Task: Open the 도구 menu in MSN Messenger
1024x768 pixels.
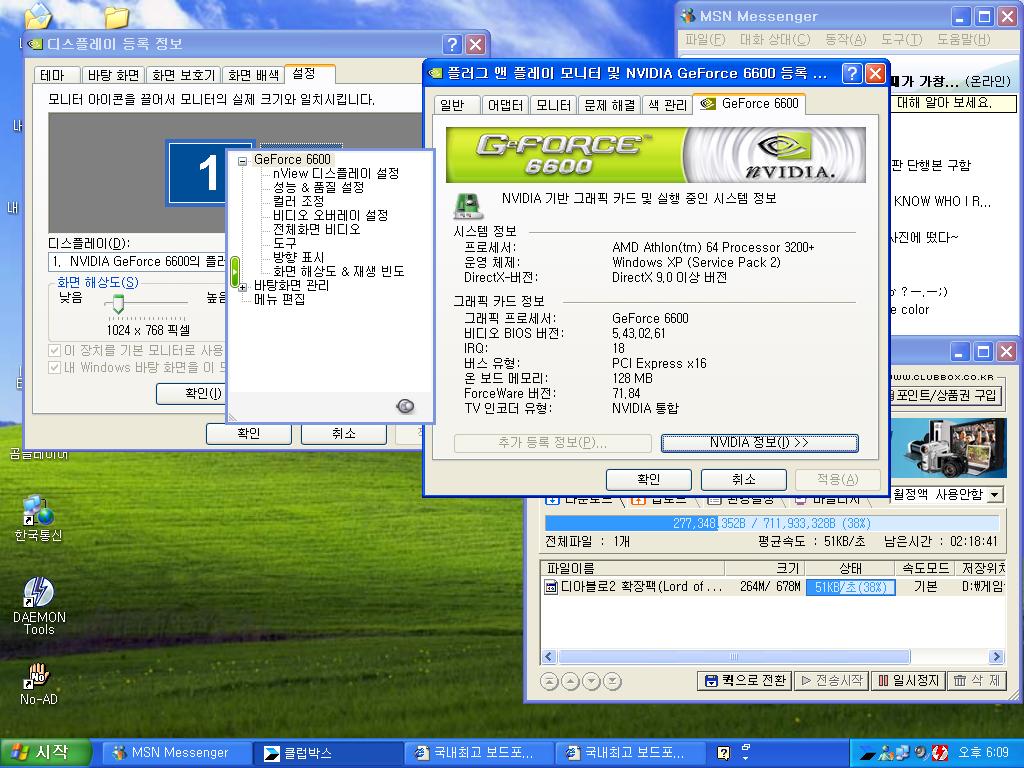Action: coord(901,40)
